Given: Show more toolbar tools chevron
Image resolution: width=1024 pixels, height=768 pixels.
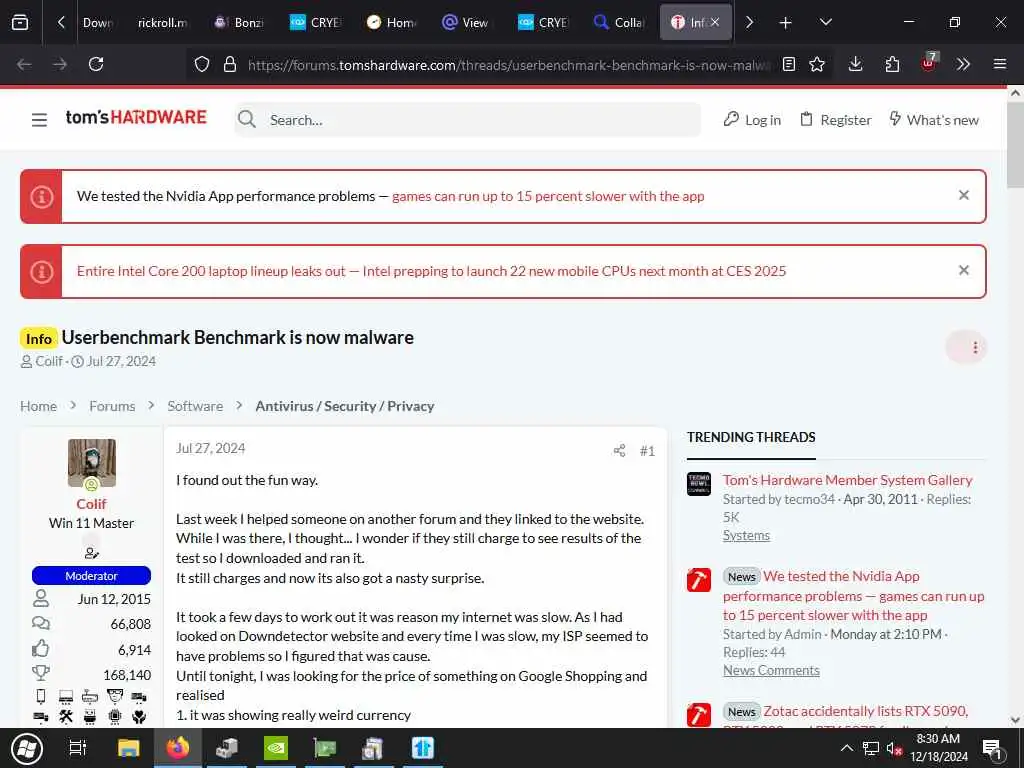Looking at the screenshot, I should click(x=963, y=64).
